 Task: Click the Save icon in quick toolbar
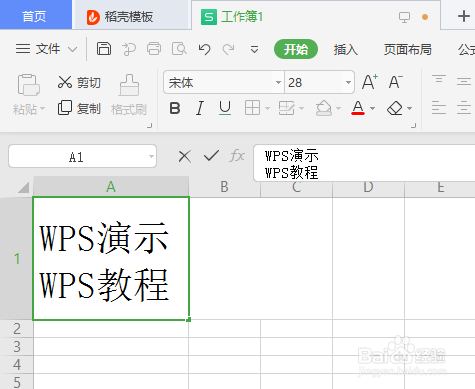tap(104, 49)
